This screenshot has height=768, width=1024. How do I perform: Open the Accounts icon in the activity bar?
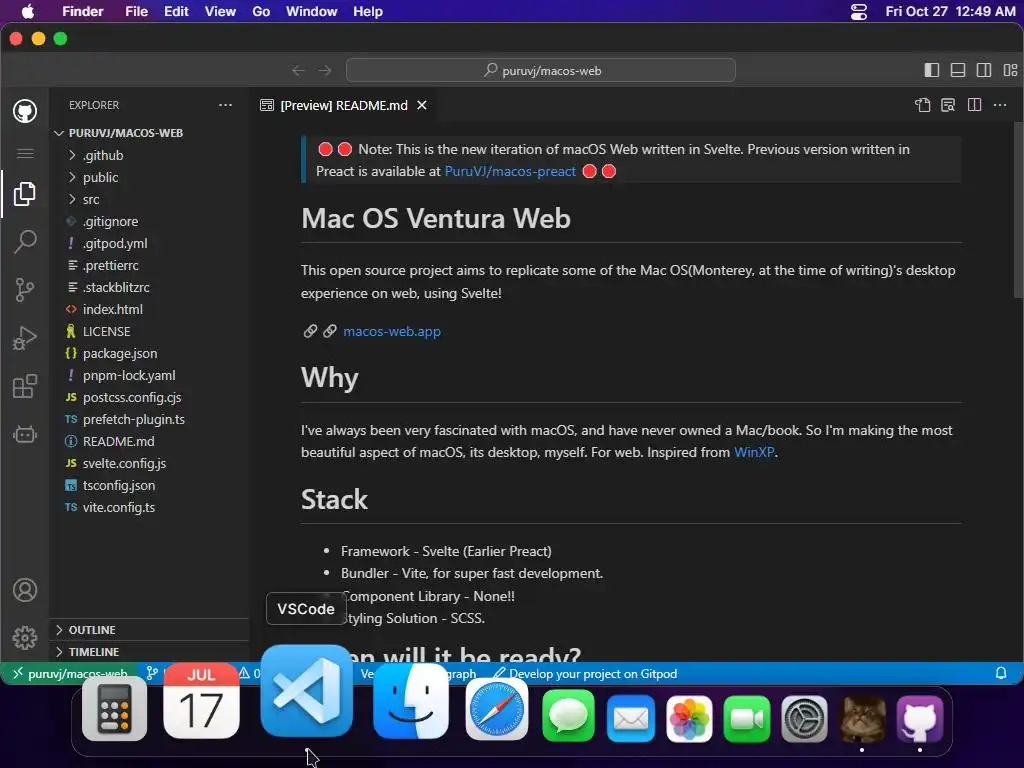tap(25, 590)
